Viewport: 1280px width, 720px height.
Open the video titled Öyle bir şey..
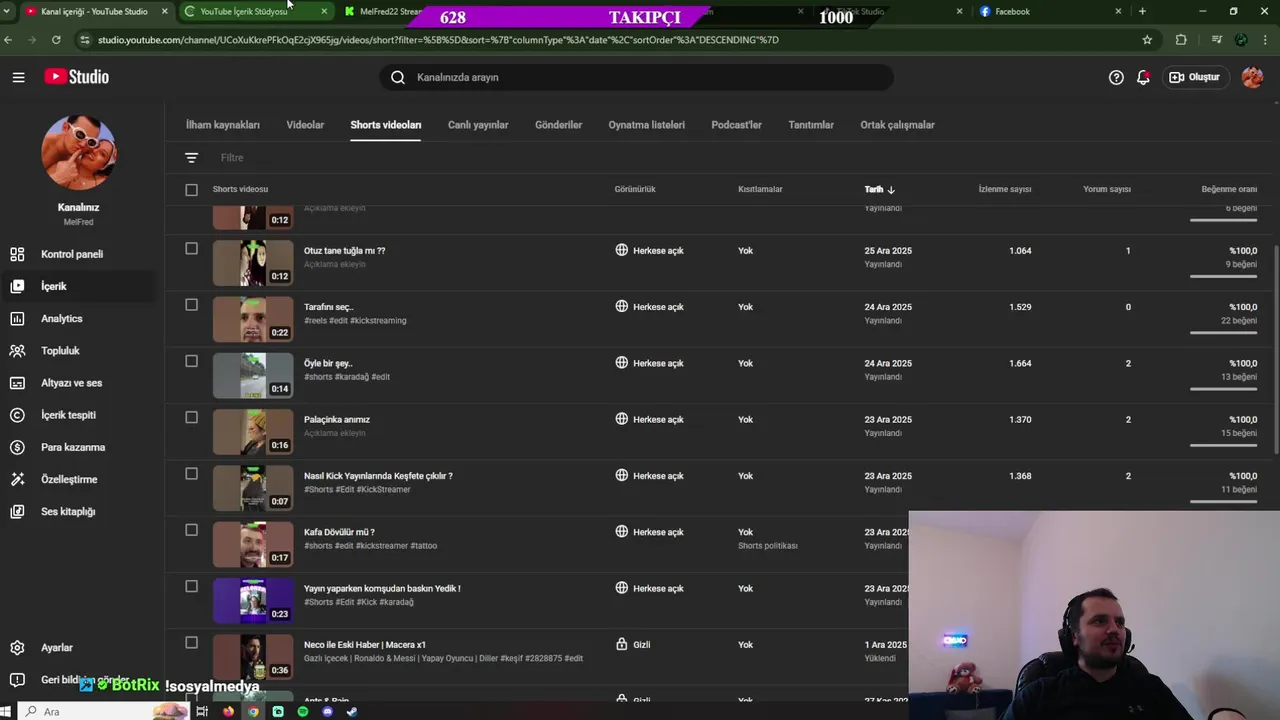pyautogui.click(x=328, y=363)
